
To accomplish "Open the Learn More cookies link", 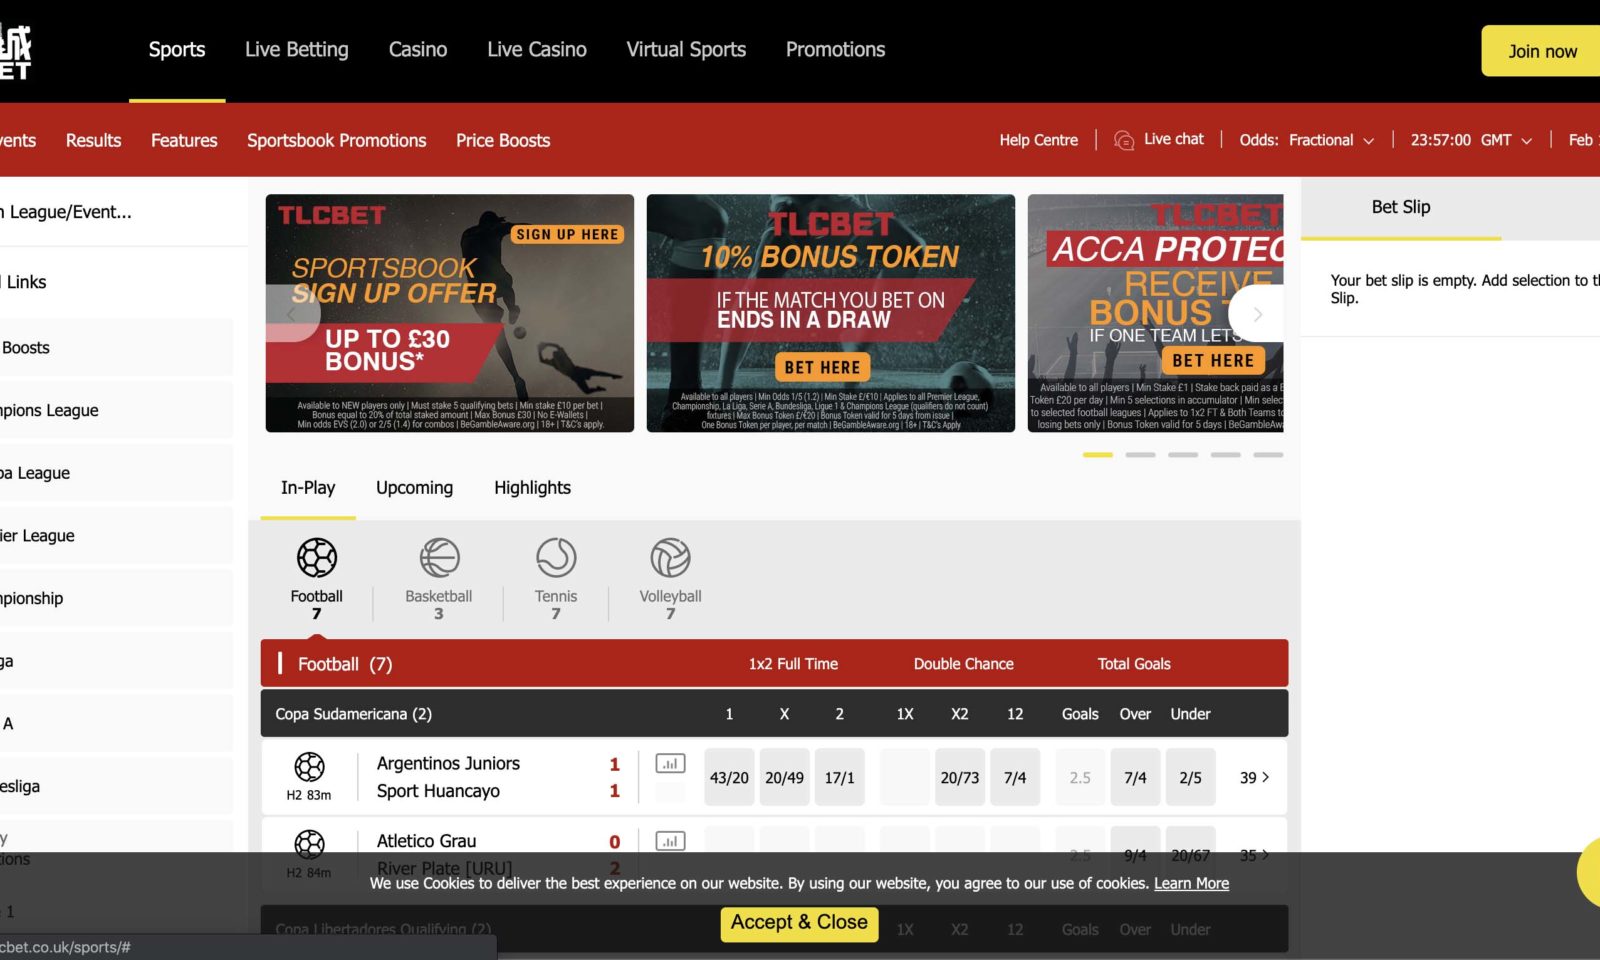I will tap(1191, 883).
